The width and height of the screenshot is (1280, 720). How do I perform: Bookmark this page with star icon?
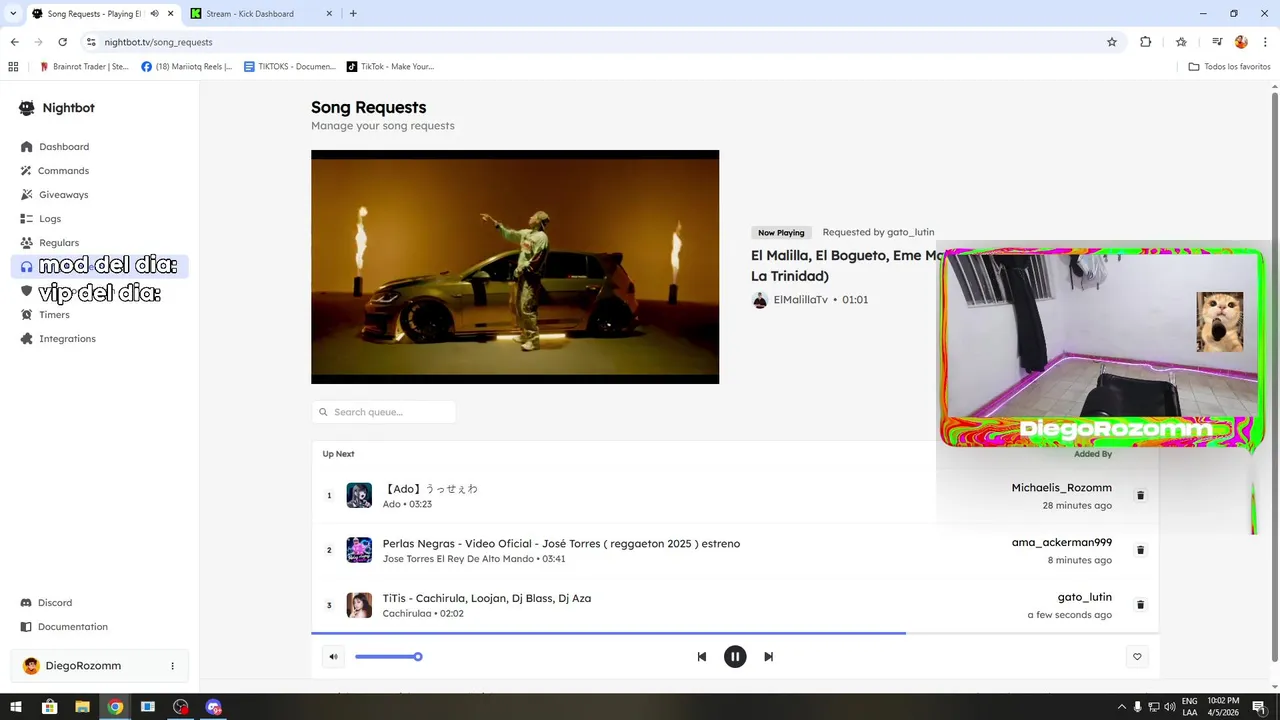point(1111,42)
